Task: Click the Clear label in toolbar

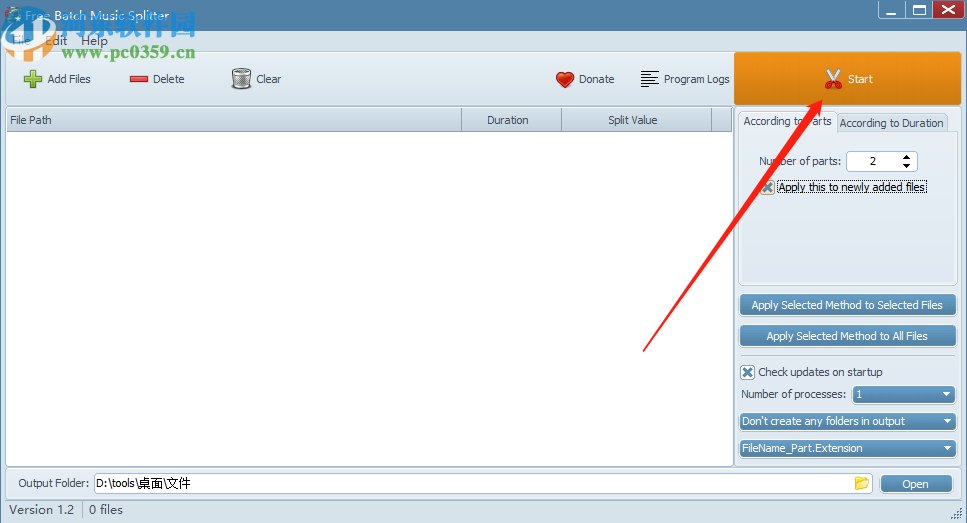Action: click(x=268, y=79)
